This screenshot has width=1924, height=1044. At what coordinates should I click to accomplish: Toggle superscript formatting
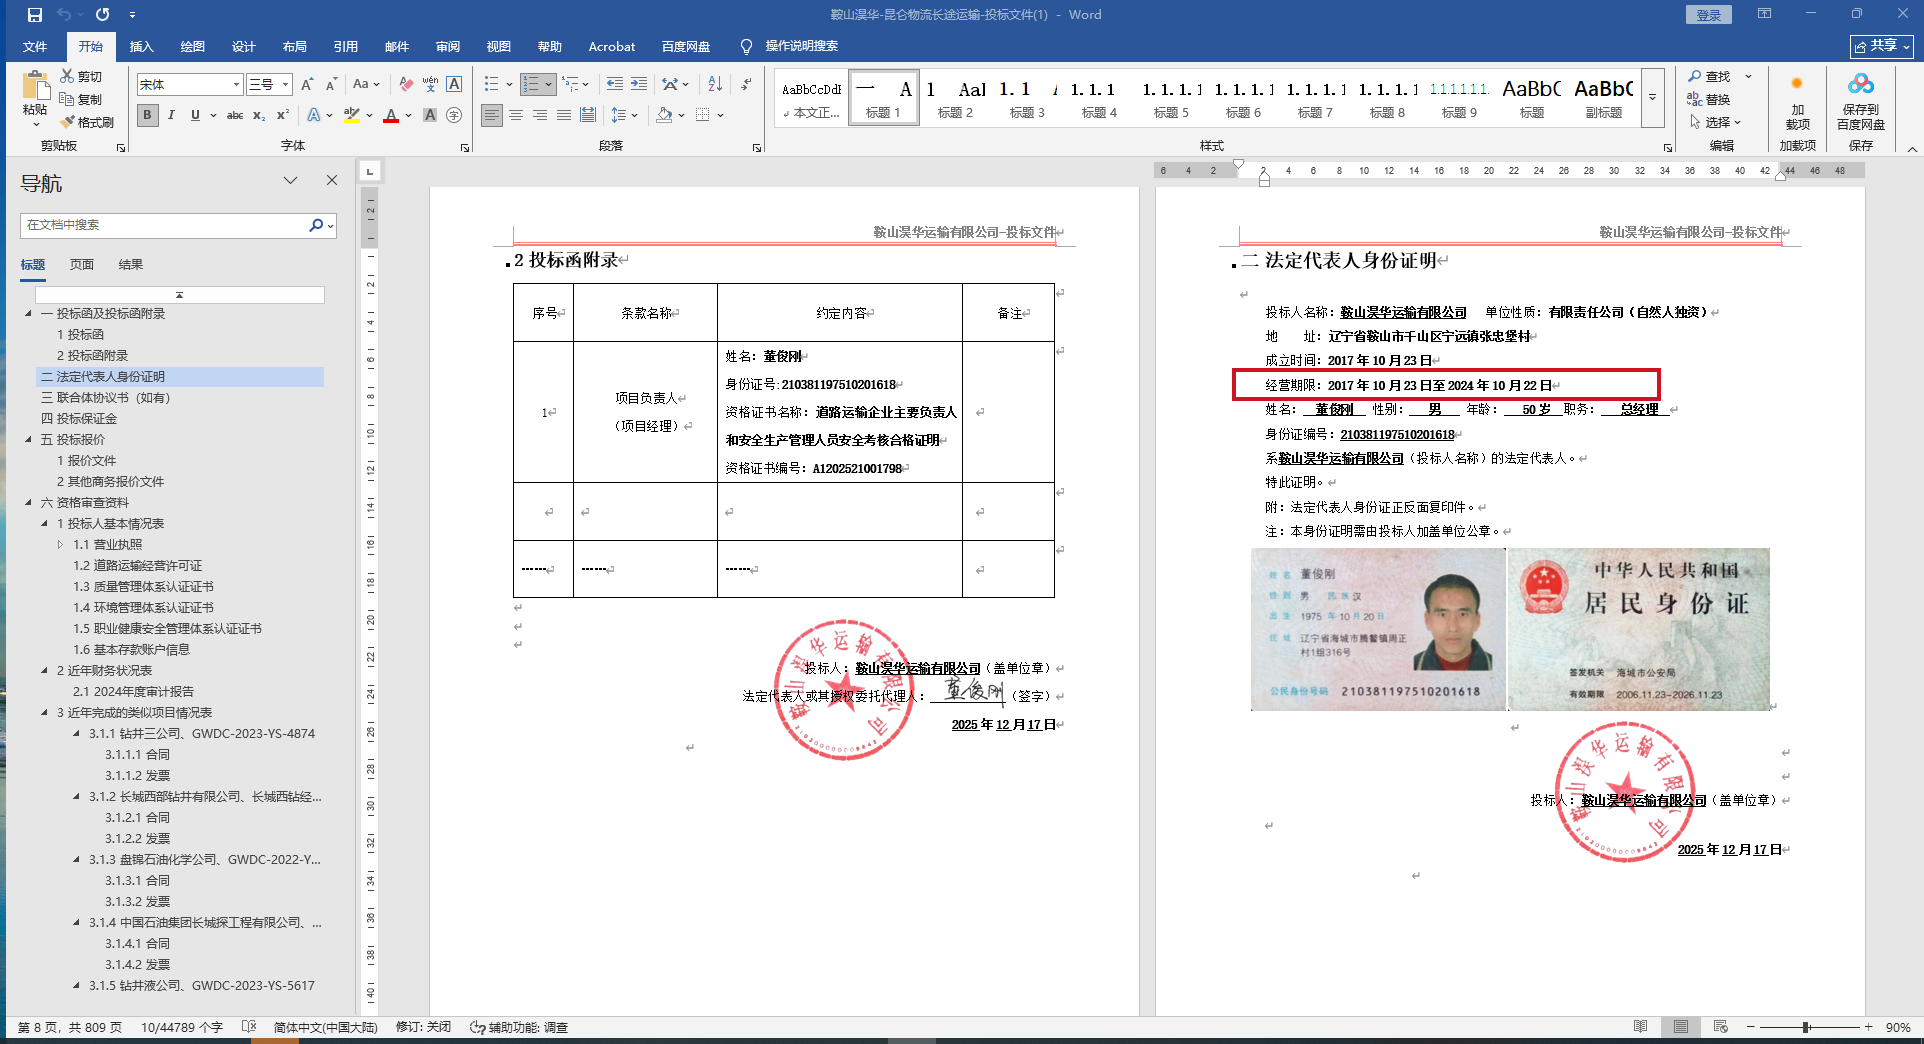pos(283,115)
